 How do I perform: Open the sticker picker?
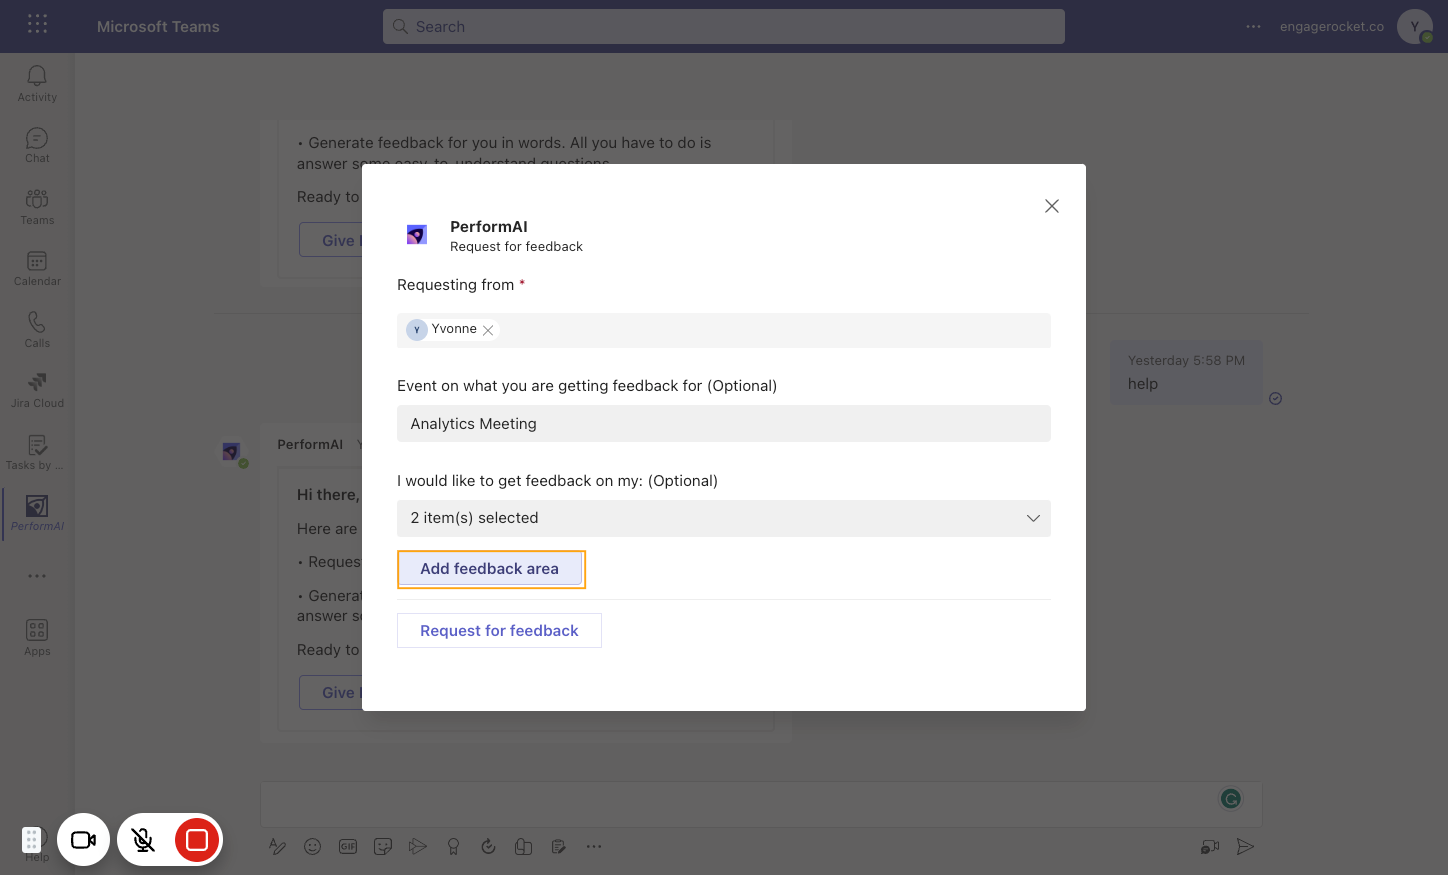click(x=383, y=847)
